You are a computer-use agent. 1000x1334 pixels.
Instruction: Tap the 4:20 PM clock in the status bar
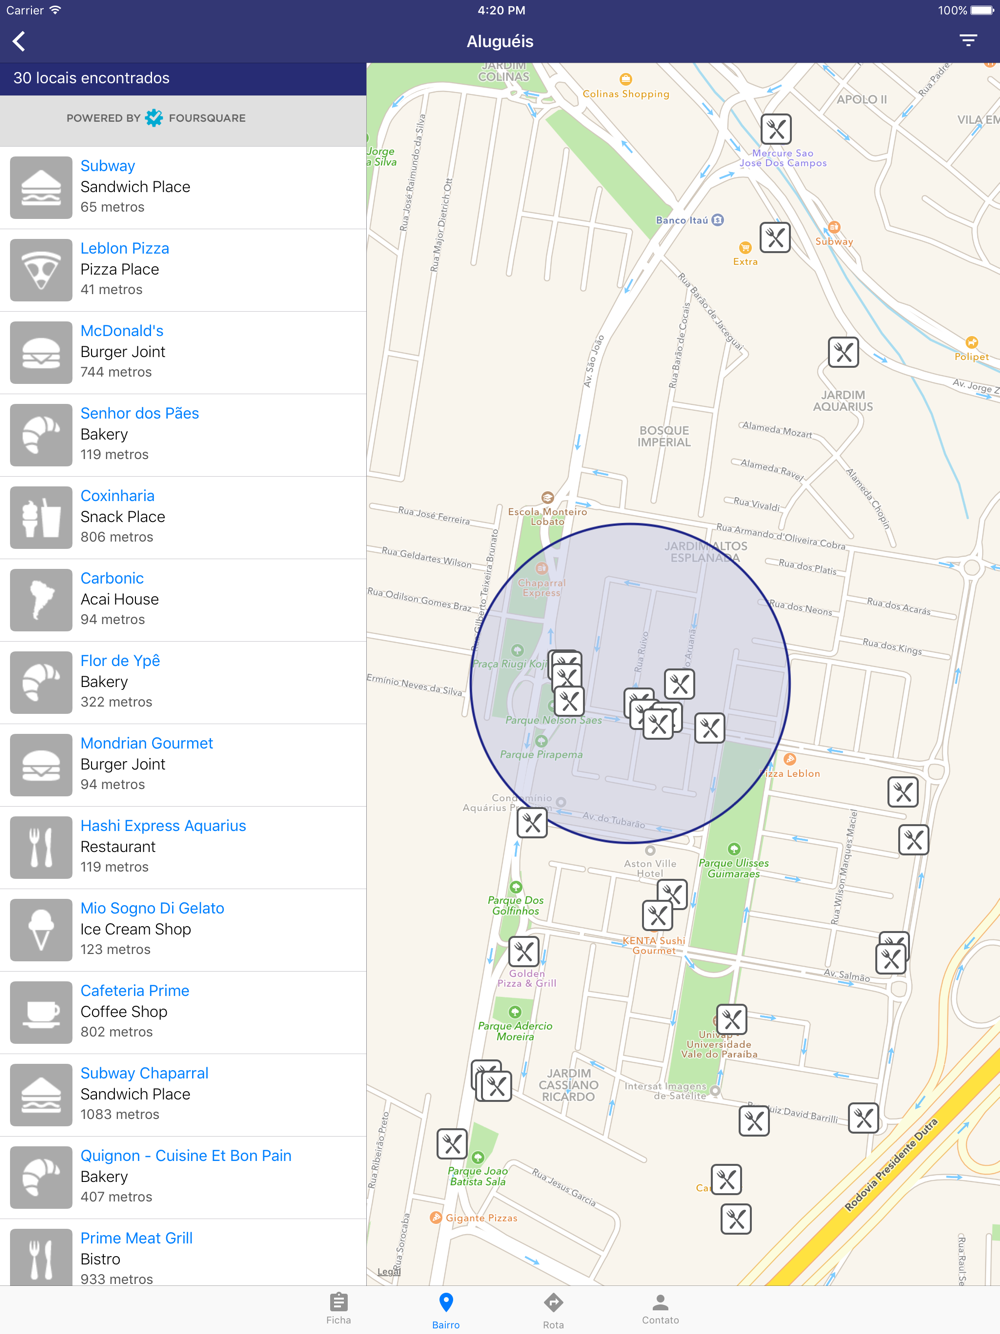click(501, 10)
